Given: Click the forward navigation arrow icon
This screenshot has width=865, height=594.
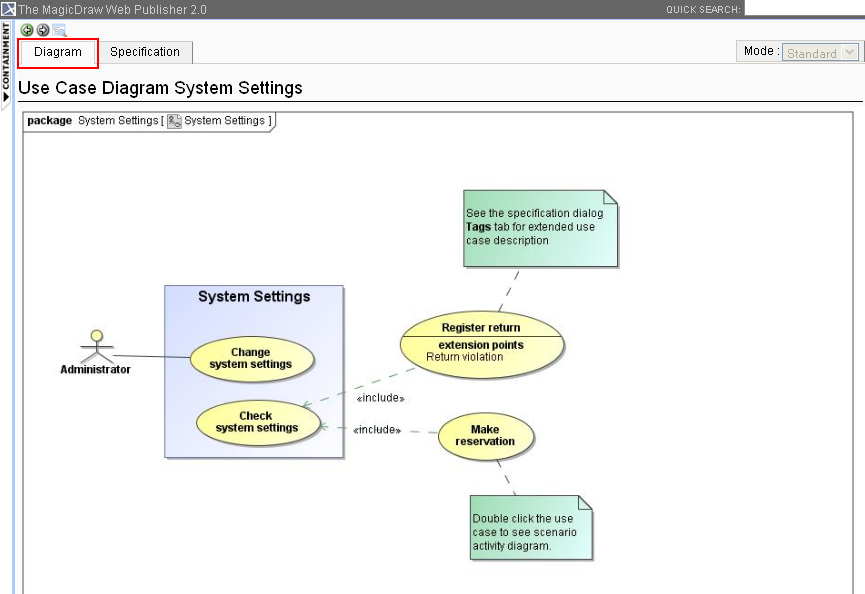Looking at the screenshot, I should coord(43,30).
